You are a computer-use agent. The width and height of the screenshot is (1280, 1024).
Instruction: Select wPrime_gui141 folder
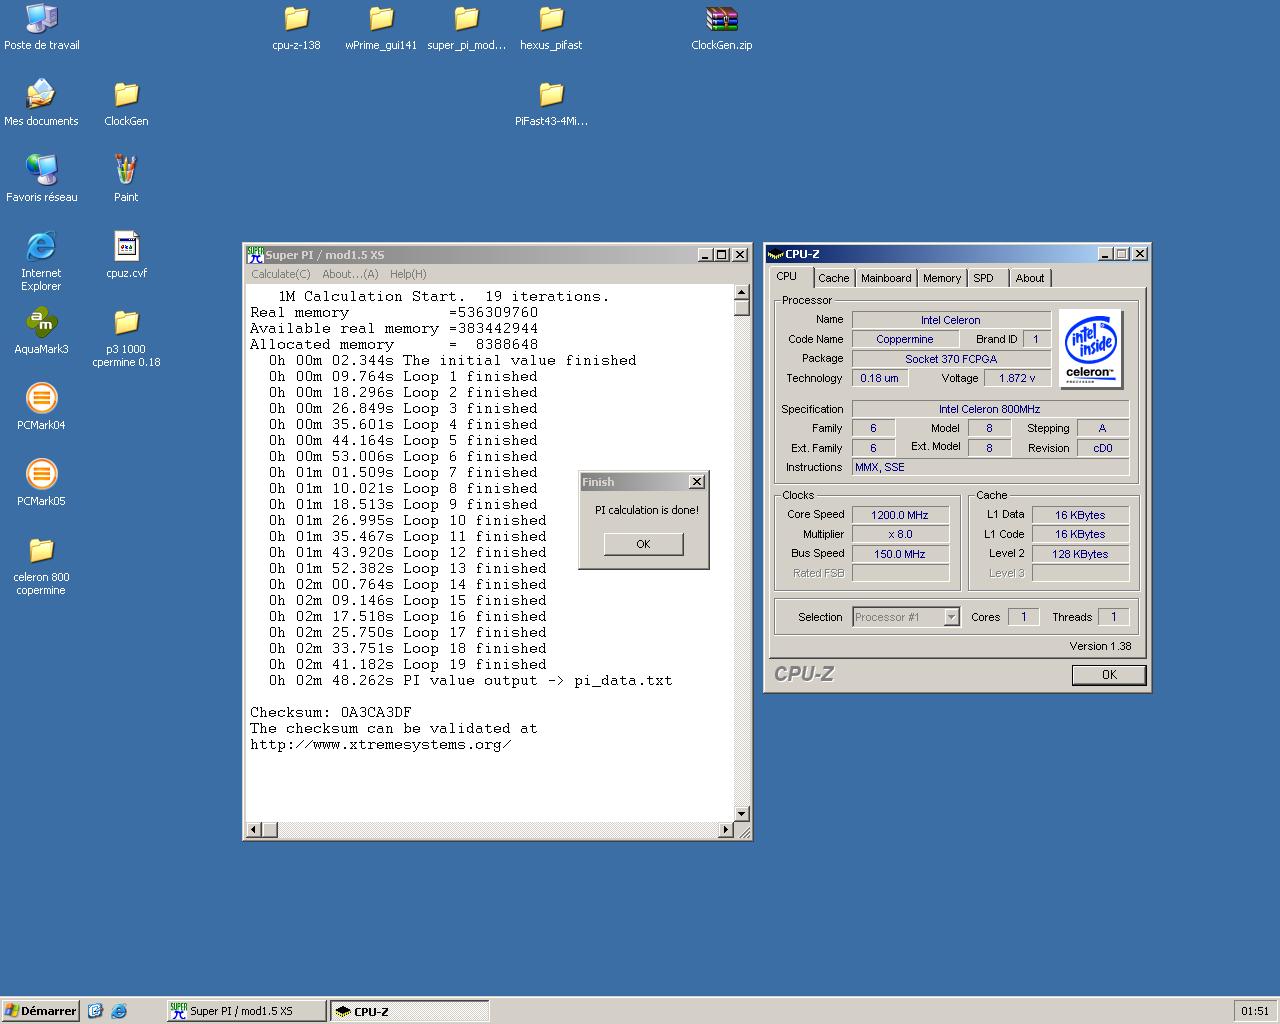[x=381, y=27]
